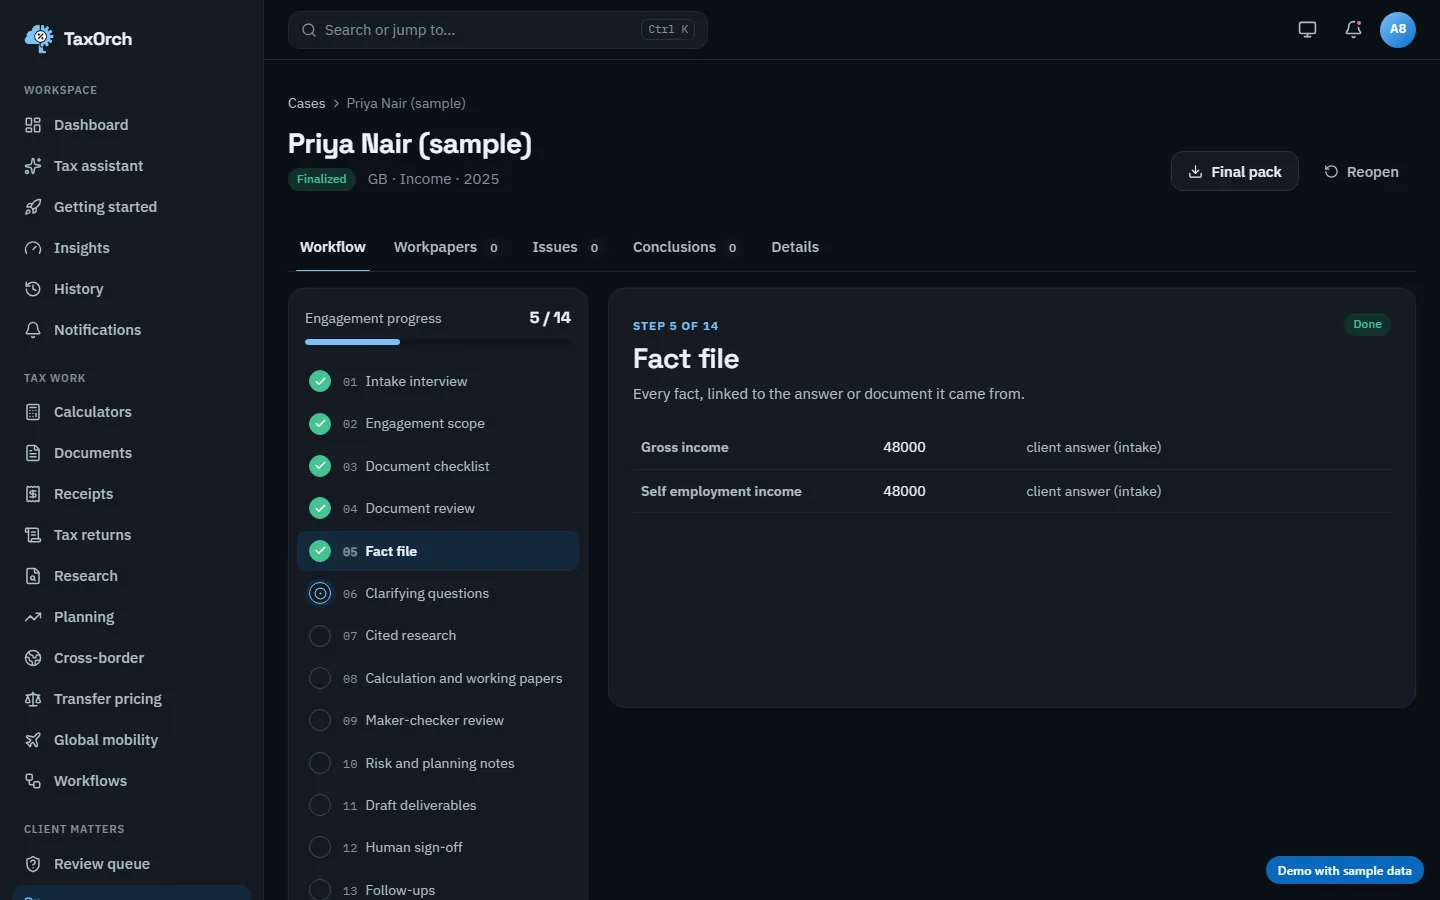The width and height of the screenshot is (1440, 900).
Task: Click the Cases breadcrumb link
Action: 306,103
